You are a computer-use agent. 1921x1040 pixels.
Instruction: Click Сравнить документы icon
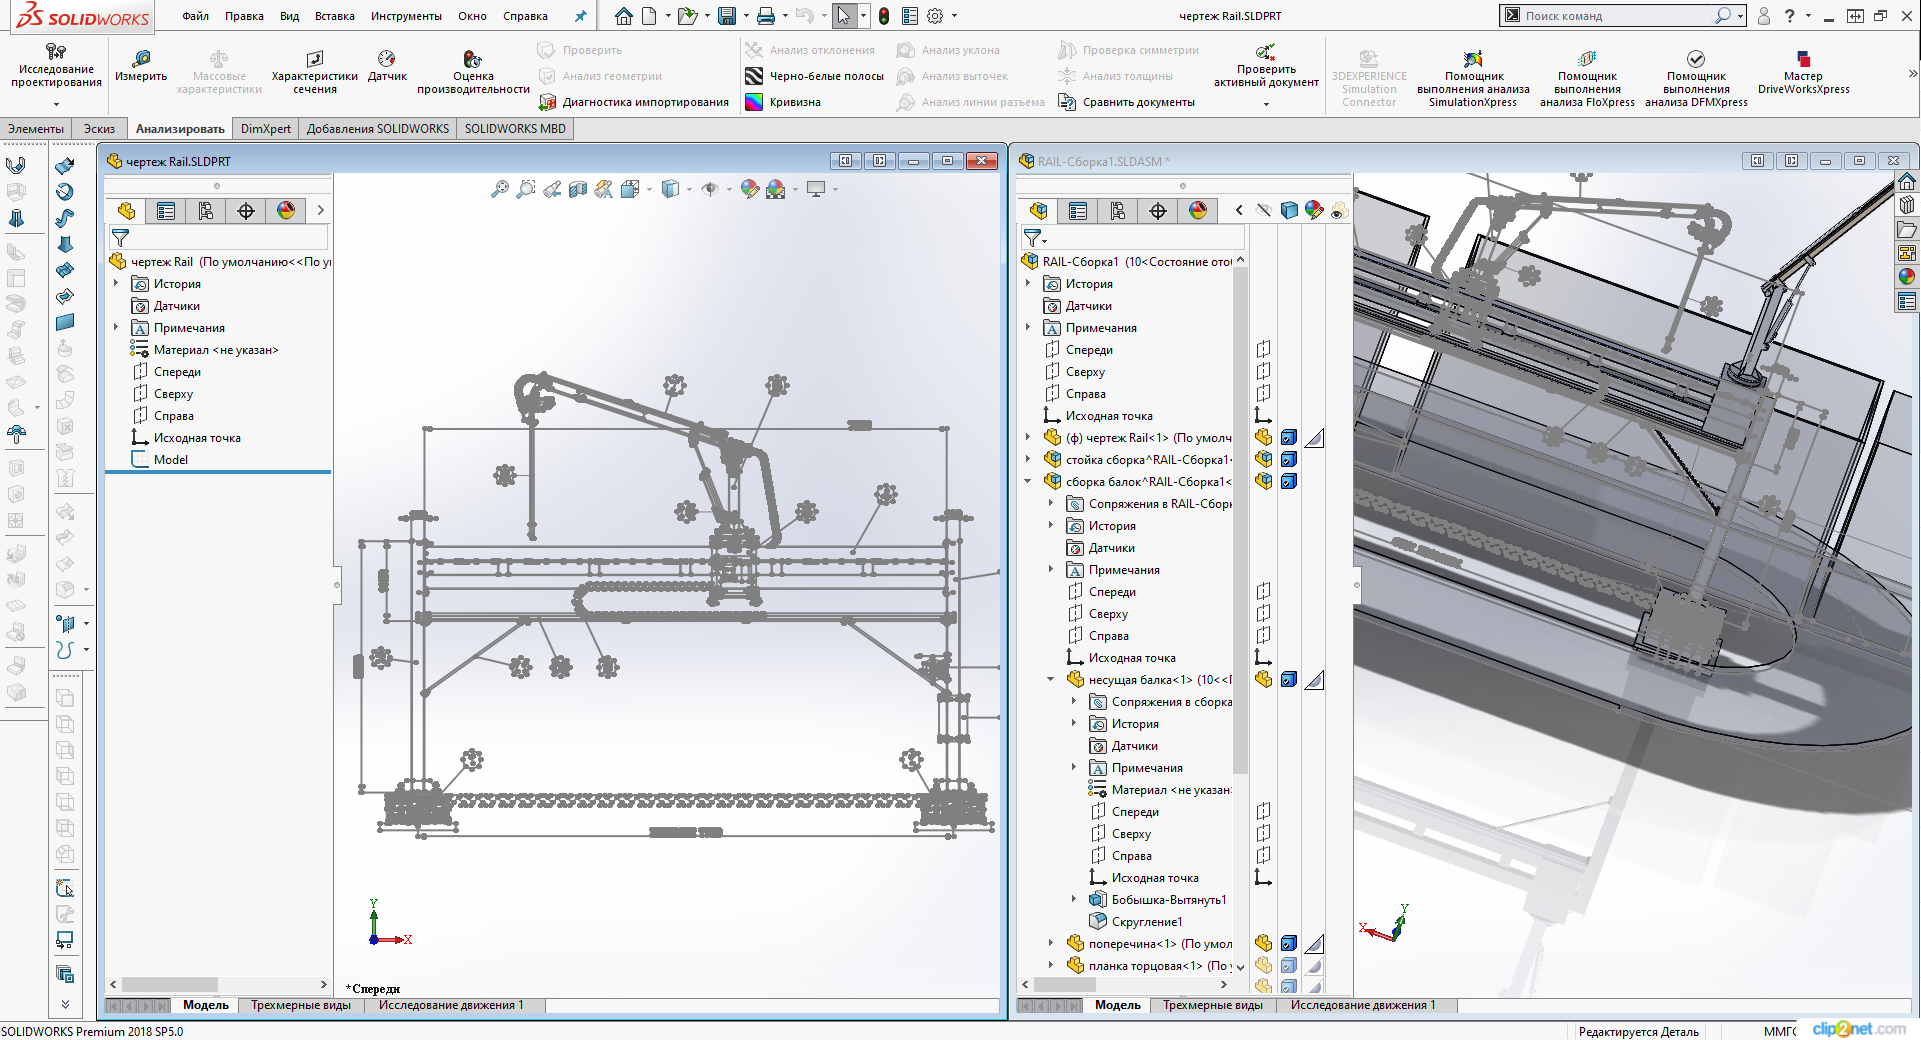(1067, 102)
